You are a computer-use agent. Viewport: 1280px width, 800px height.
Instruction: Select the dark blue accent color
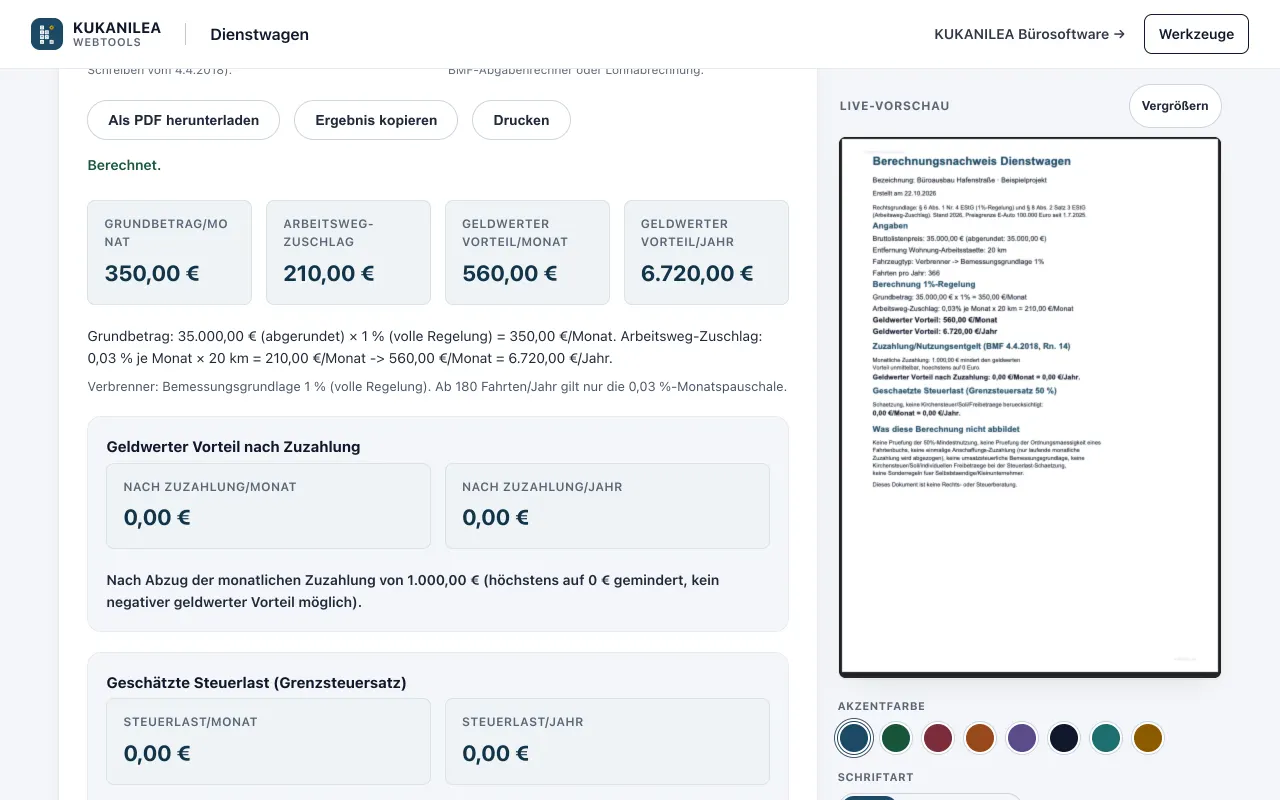pyautogui.click(x=854, y=738)
